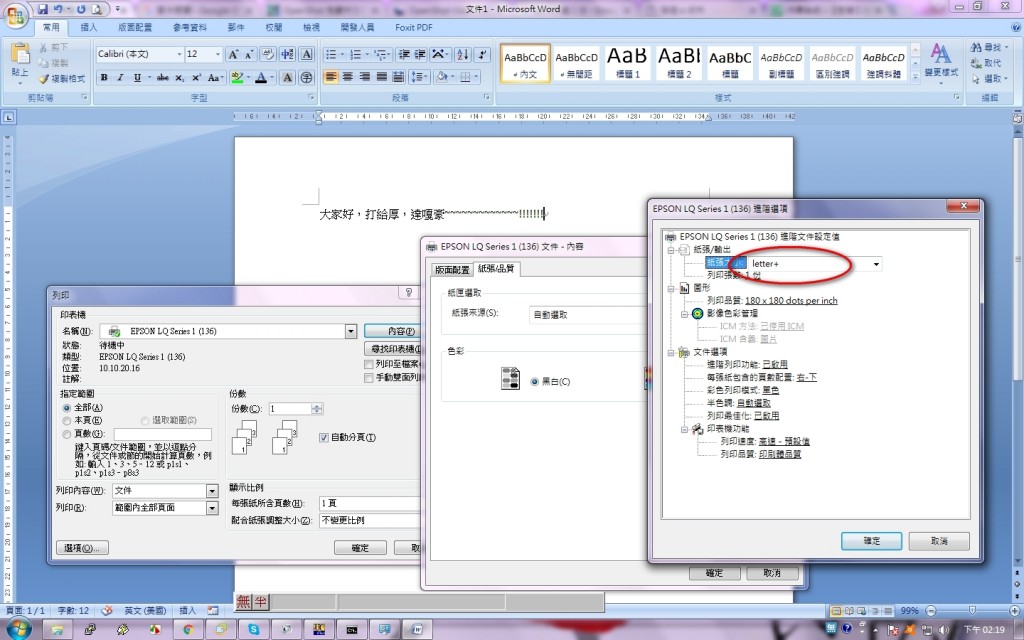Click the Grow Font icon
This screenshot has width=1024, height=640.
(x=232, y=54)
